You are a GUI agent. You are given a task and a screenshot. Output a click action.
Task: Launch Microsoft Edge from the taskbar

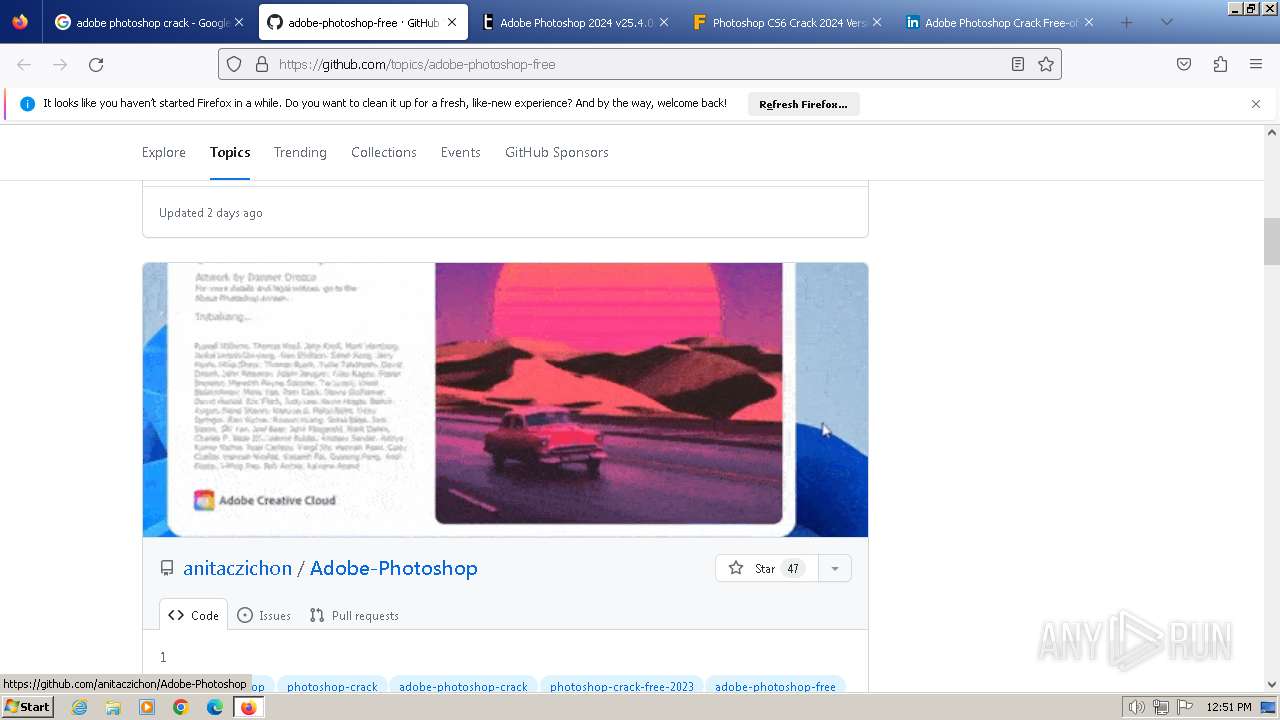pyautogui.click(x=215, y=707)
